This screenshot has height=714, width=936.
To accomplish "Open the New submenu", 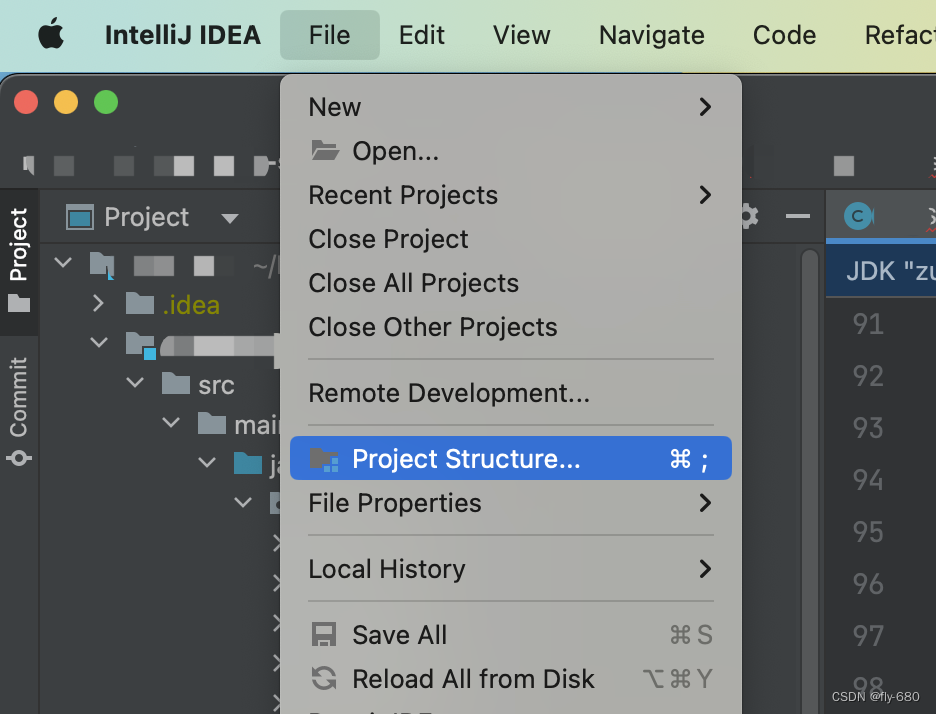I will 510,107.
